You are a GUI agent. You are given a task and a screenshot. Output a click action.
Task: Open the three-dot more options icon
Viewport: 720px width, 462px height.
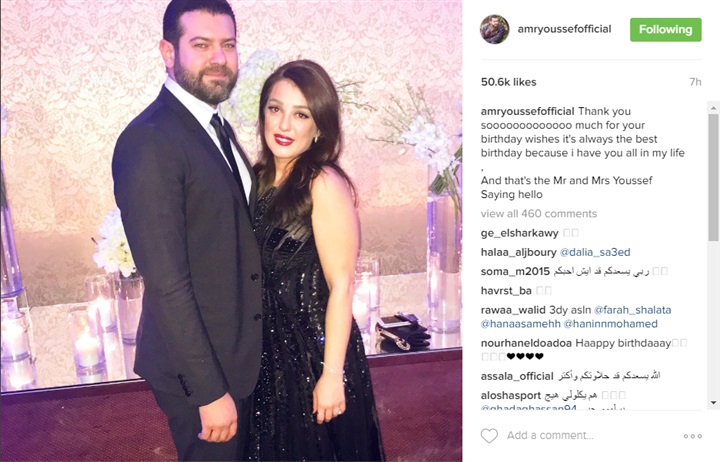pos(692,436)
